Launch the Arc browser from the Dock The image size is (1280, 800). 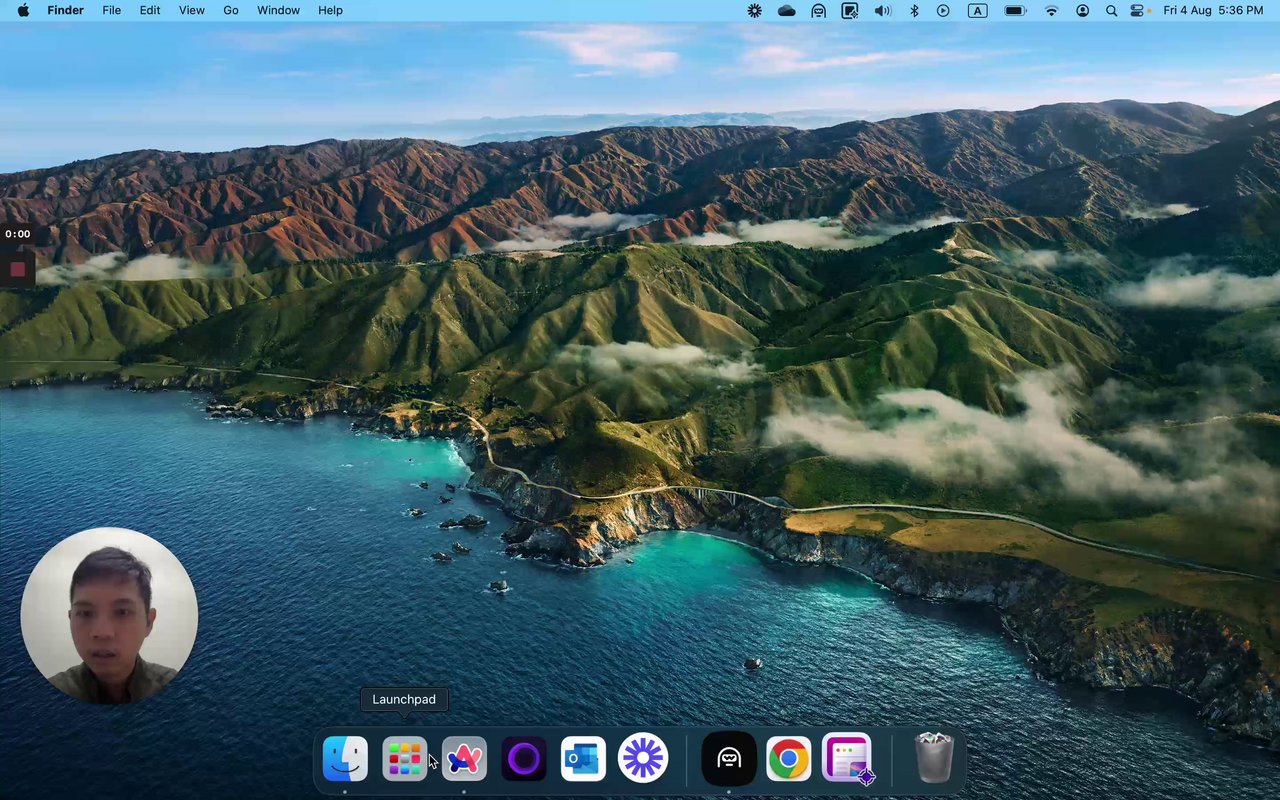[x=464, y=759]
